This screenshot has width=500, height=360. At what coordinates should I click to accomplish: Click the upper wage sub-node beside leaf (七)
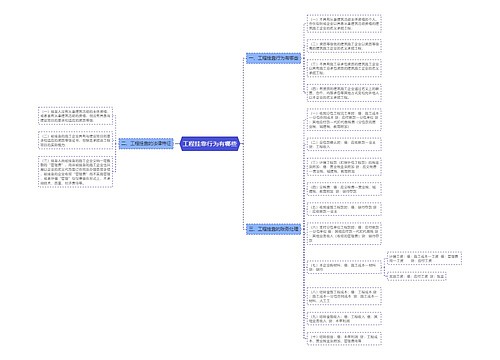pyautogui.click(x=425, y=258)
